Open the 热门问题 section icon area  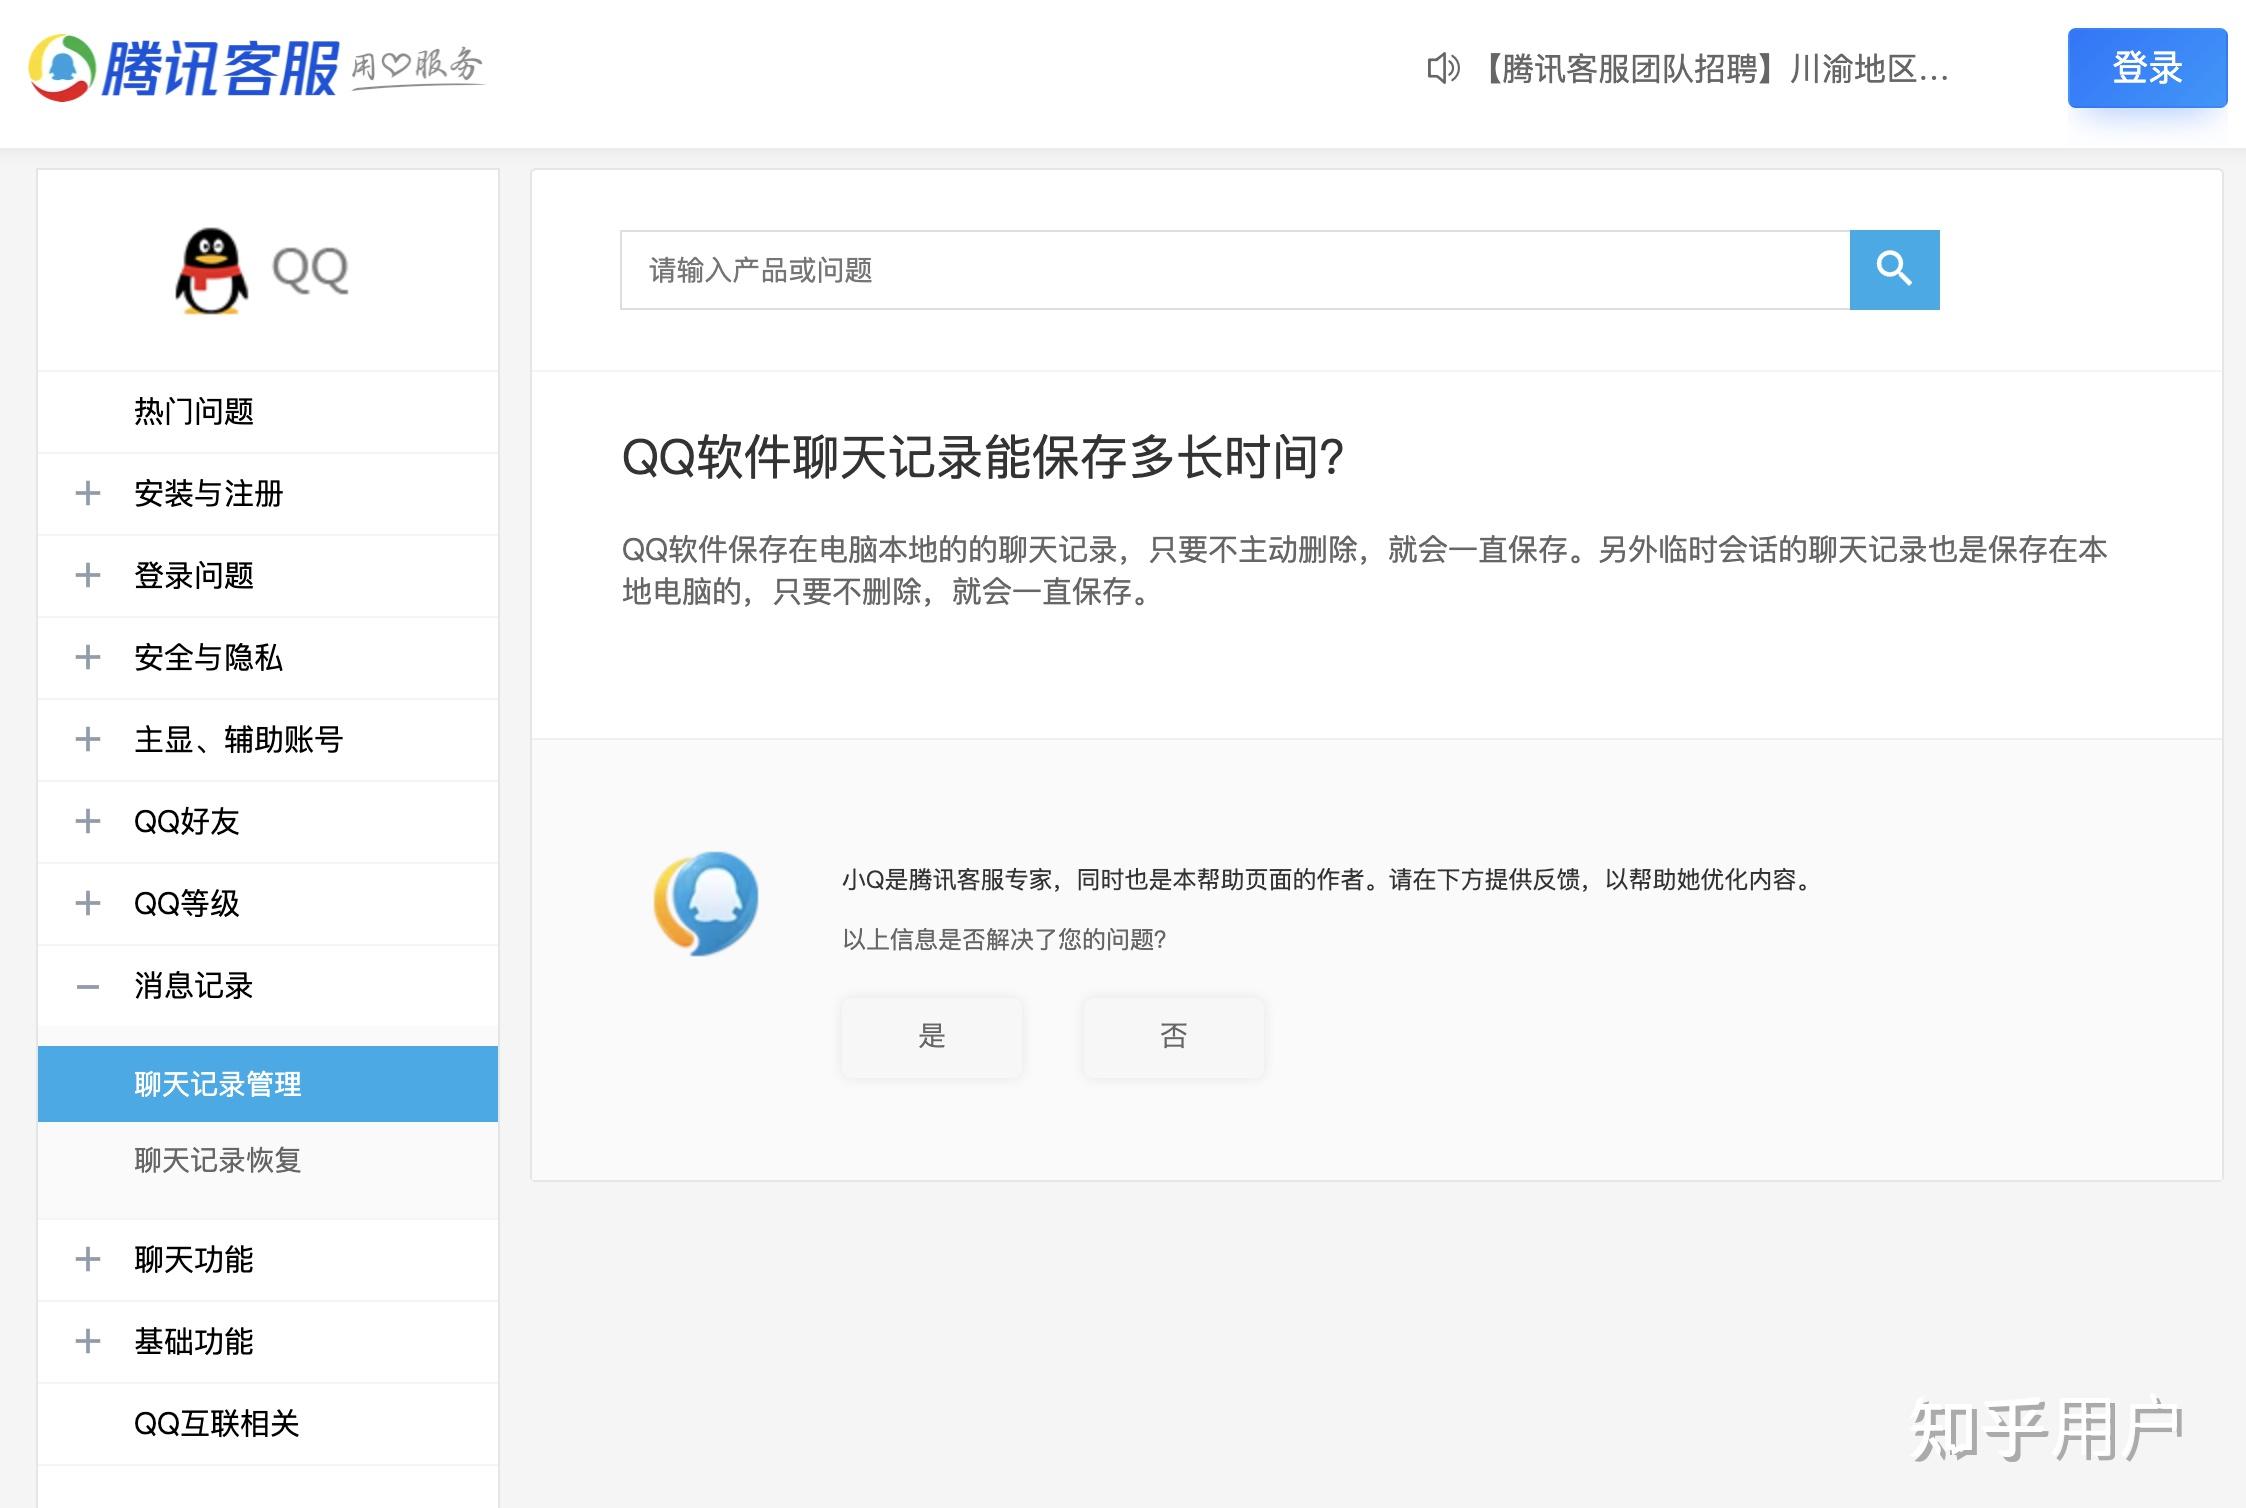194,411
